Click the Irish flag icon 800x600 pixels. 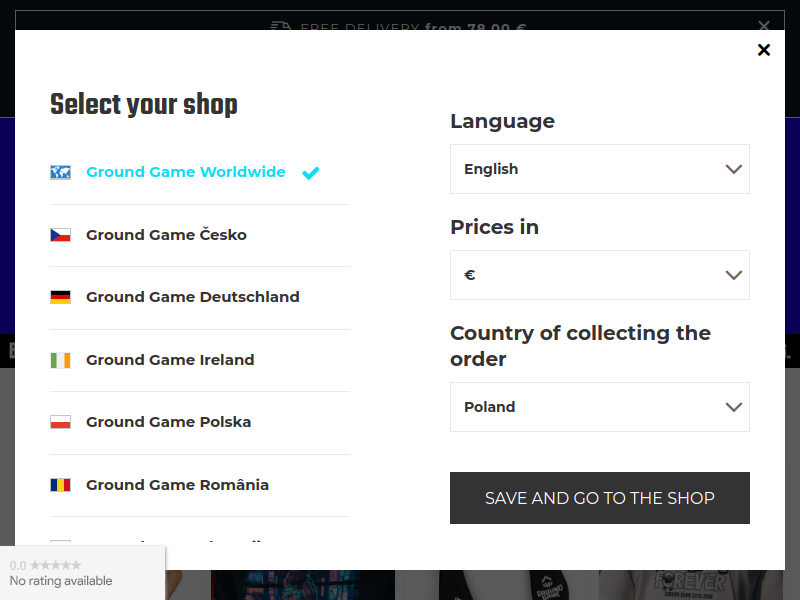click(60, 360)
